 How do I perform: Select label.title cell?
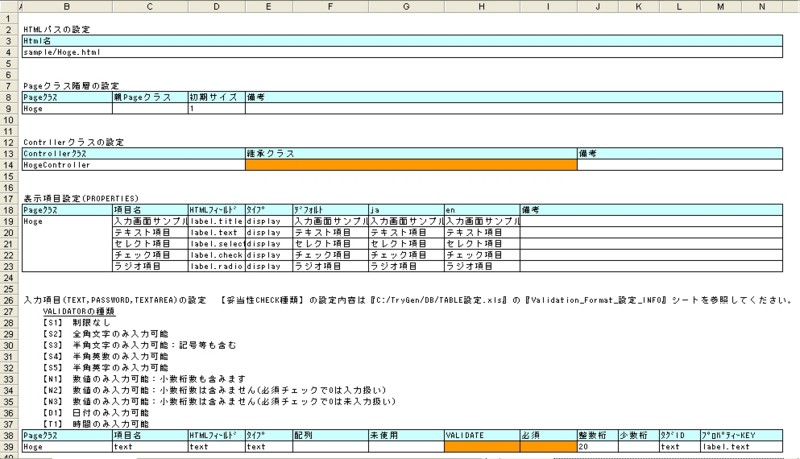[x=217, y=221]
